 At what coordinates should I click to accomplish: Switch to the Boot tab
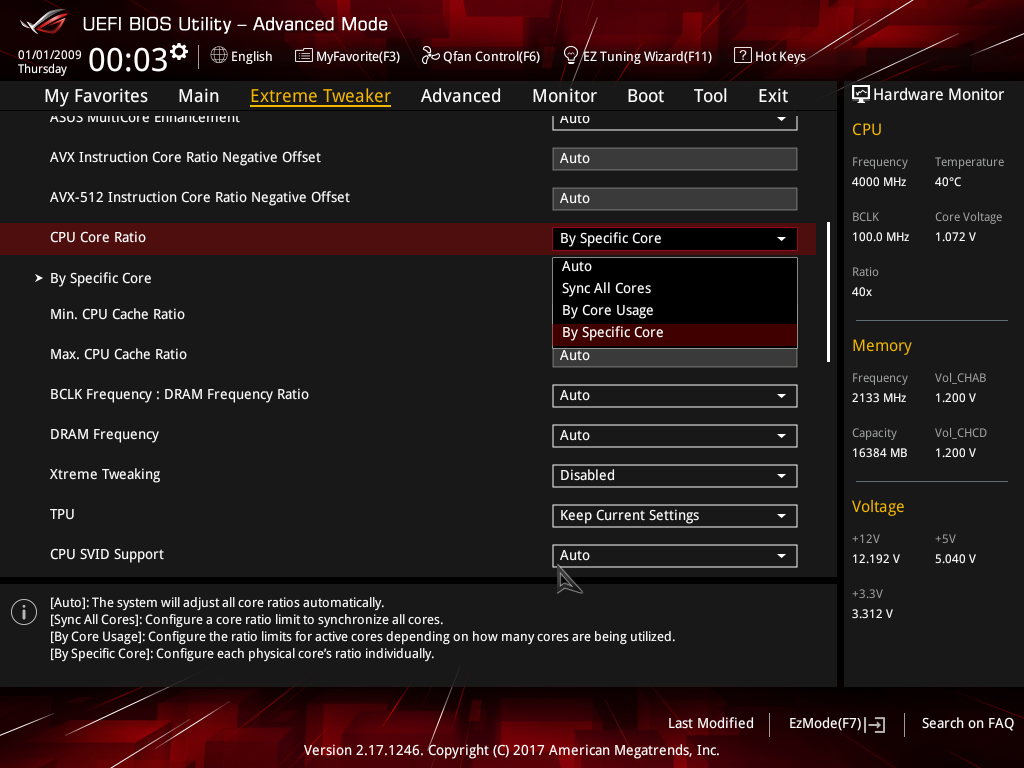646,96
